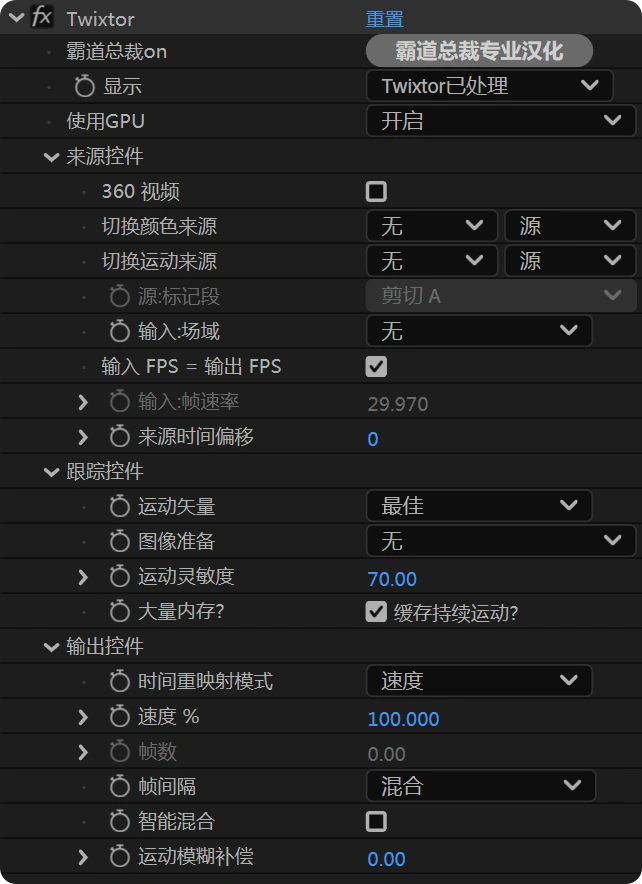Screen dimensions: 642x884
Task: Click stopwatch icon for 运动矢量
Action: pos(119,506)
